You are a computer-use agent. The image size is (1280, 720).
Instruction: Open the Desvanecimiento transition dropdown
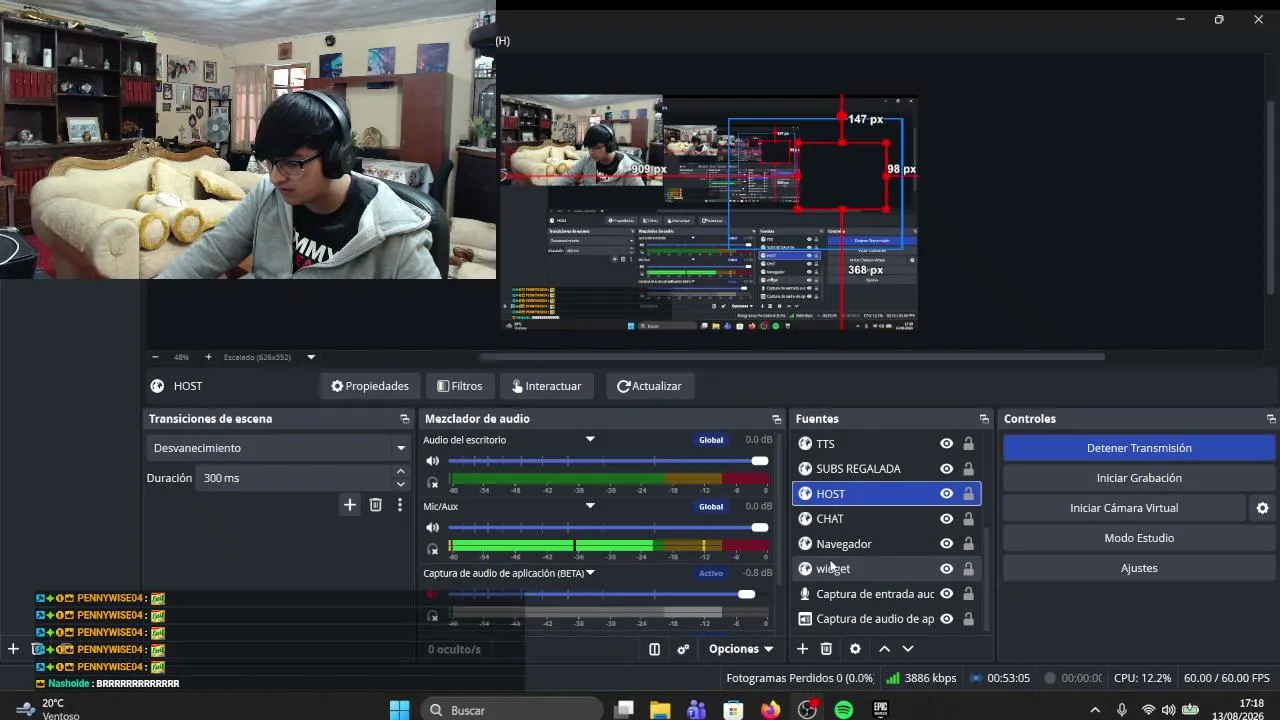click(x=278, y=448)
